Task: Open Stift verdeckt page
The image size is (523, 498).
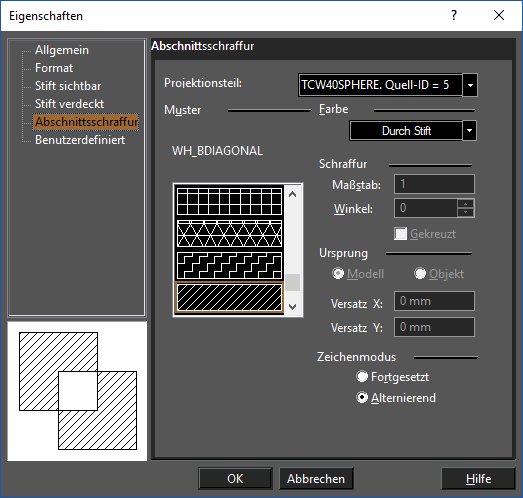Action: [x=69, y=104]
